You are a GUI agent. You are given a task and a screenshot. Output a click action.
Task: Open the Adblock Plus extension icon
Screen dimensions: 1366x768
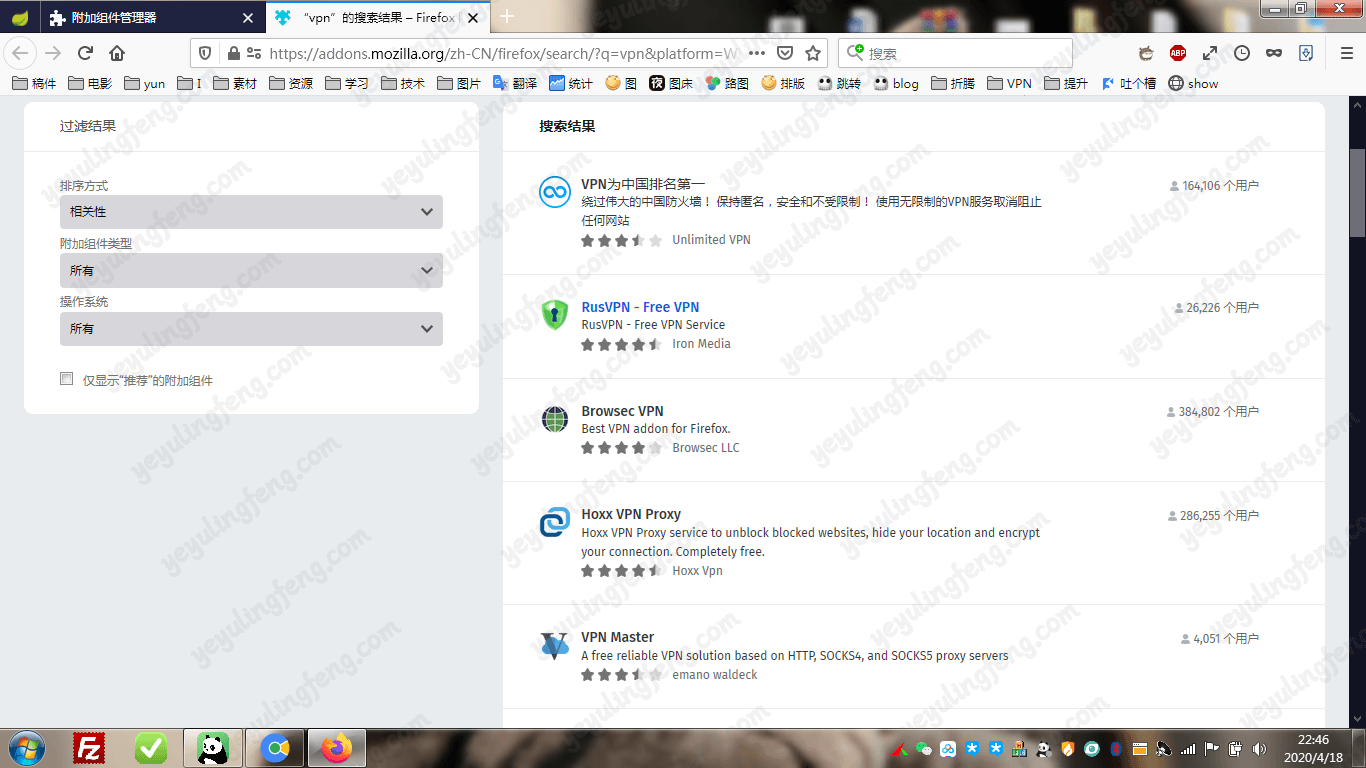[x=1178, y=53]
